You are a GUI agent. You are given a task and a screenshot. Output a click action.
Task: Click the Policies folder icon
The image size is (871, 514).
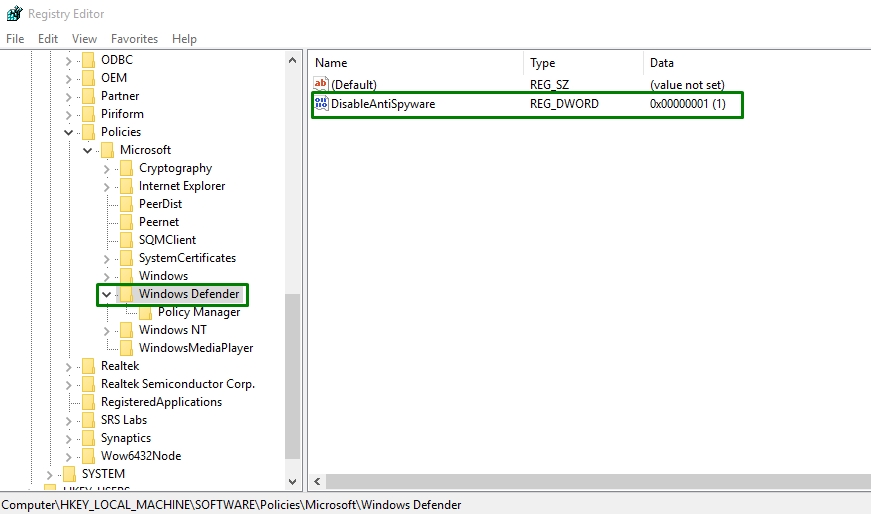pos(88,132)
